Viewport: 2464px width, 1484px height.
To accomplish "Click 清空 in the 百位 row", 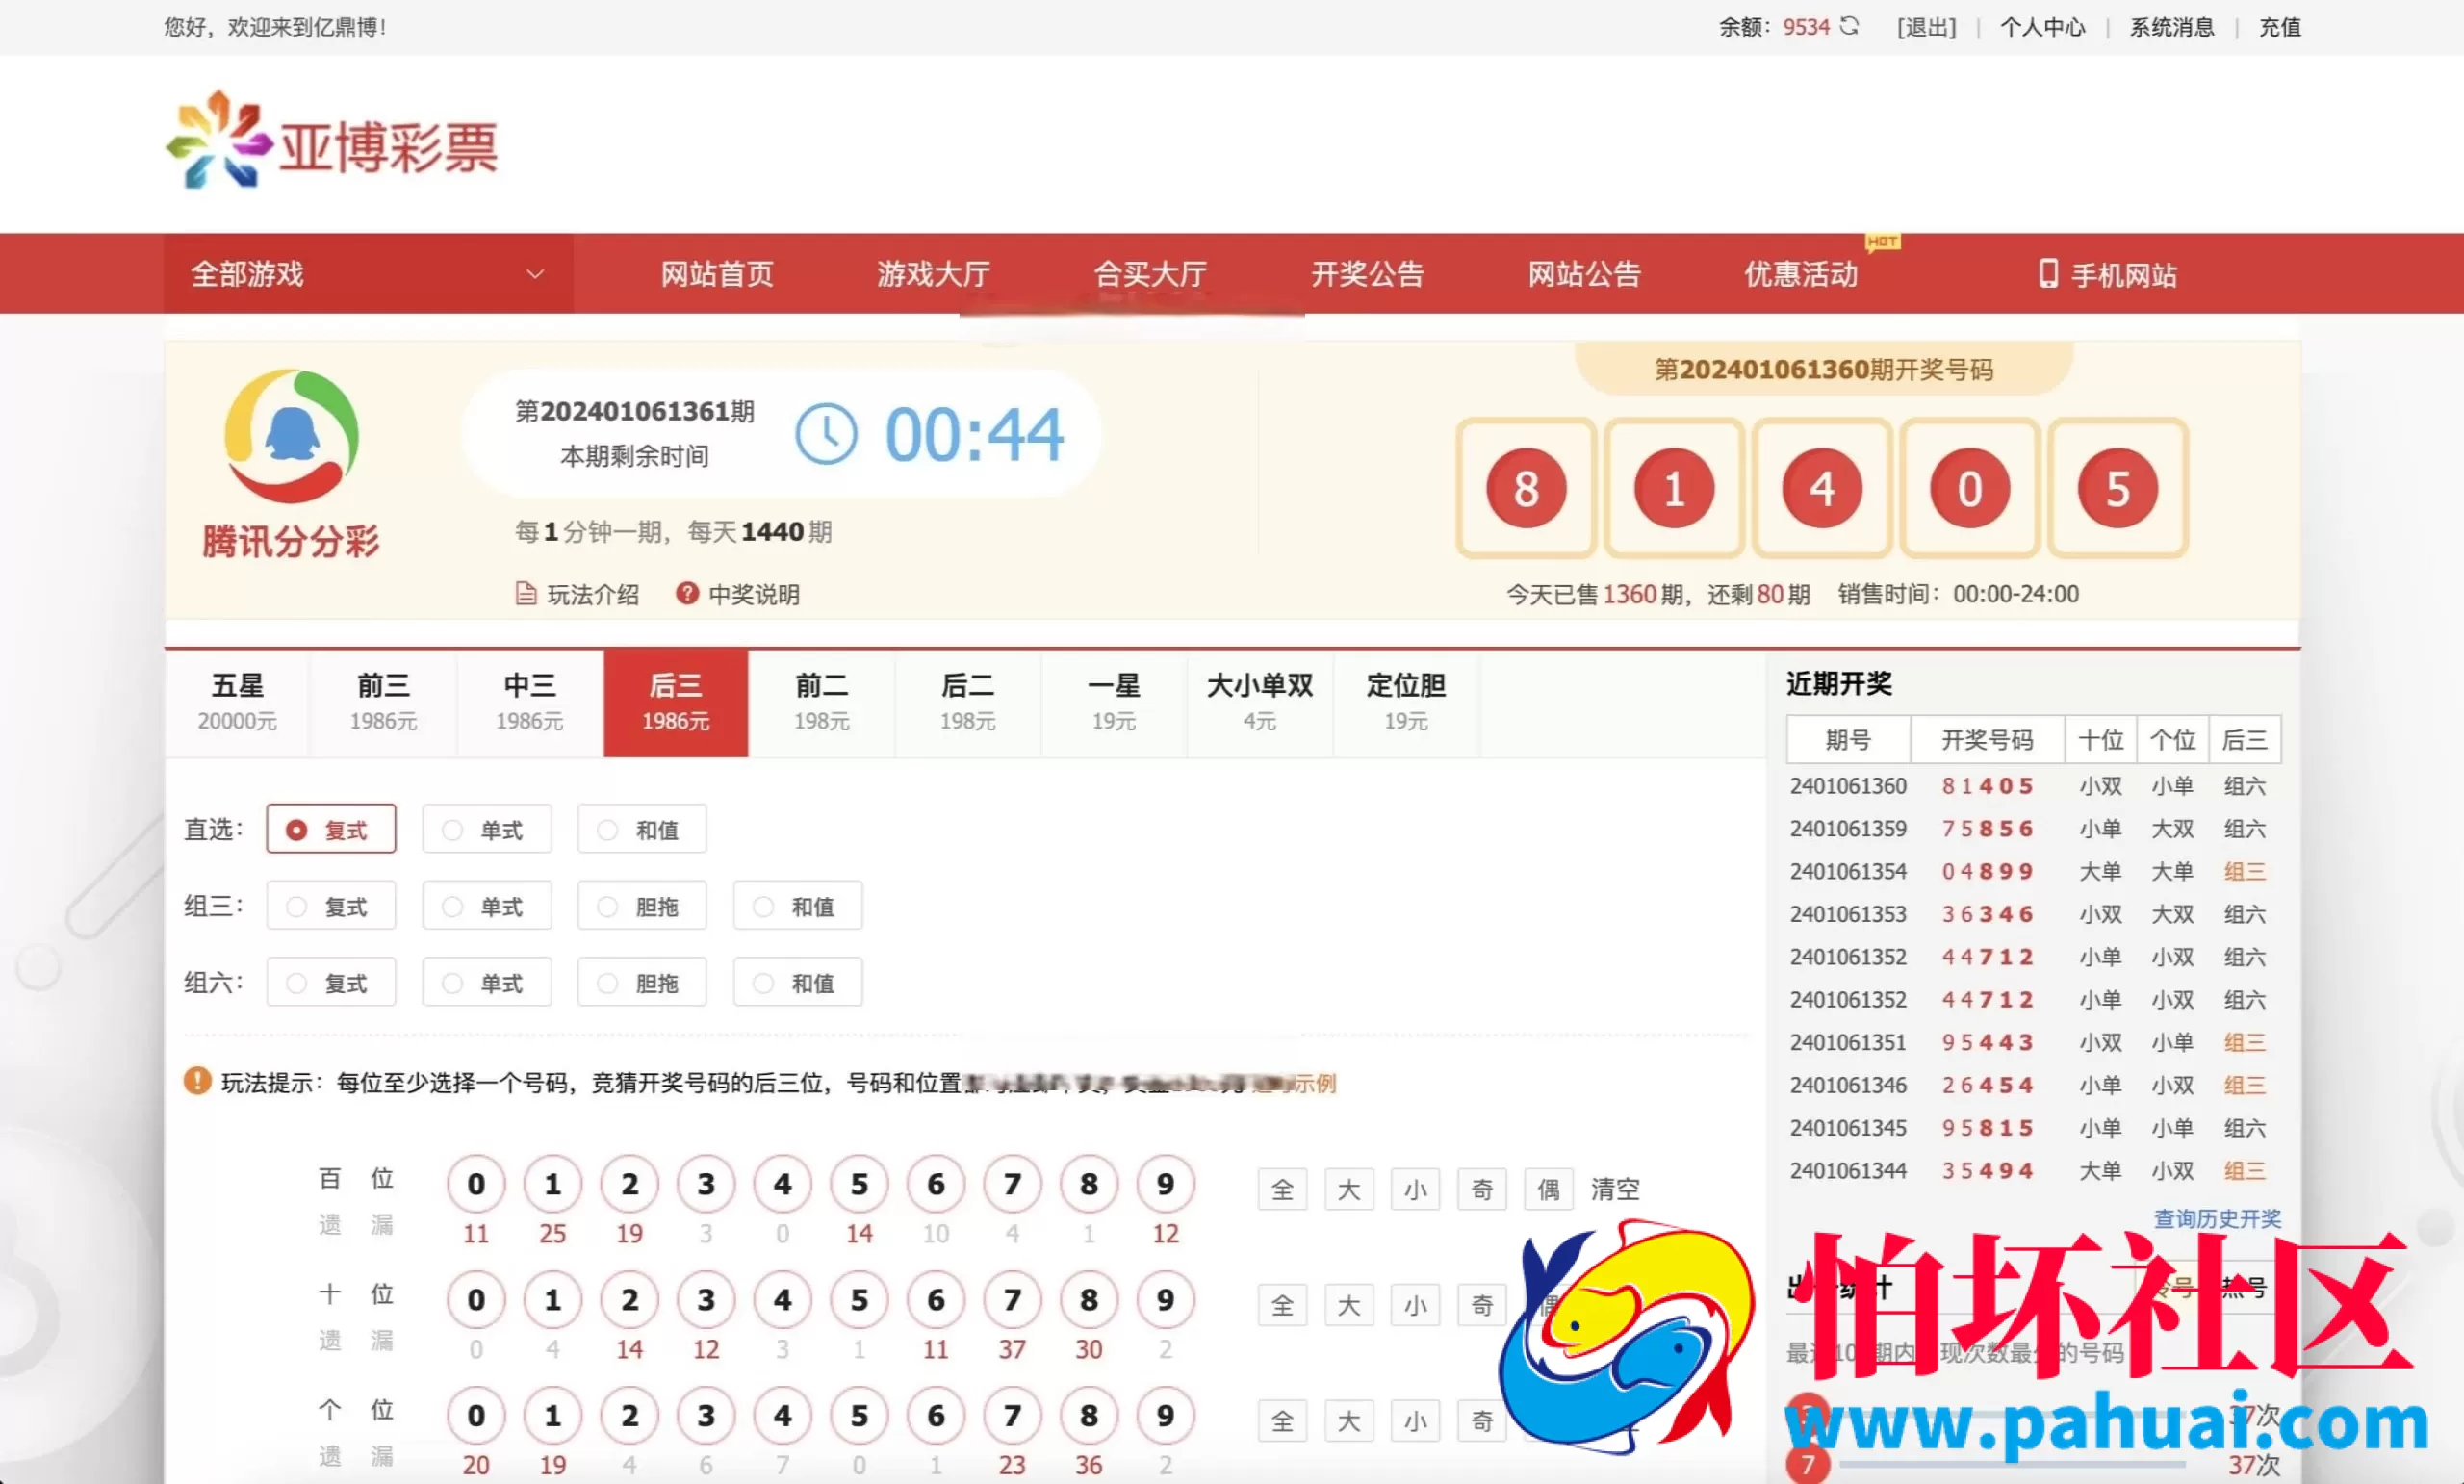I will (x=1615, y=1189).
